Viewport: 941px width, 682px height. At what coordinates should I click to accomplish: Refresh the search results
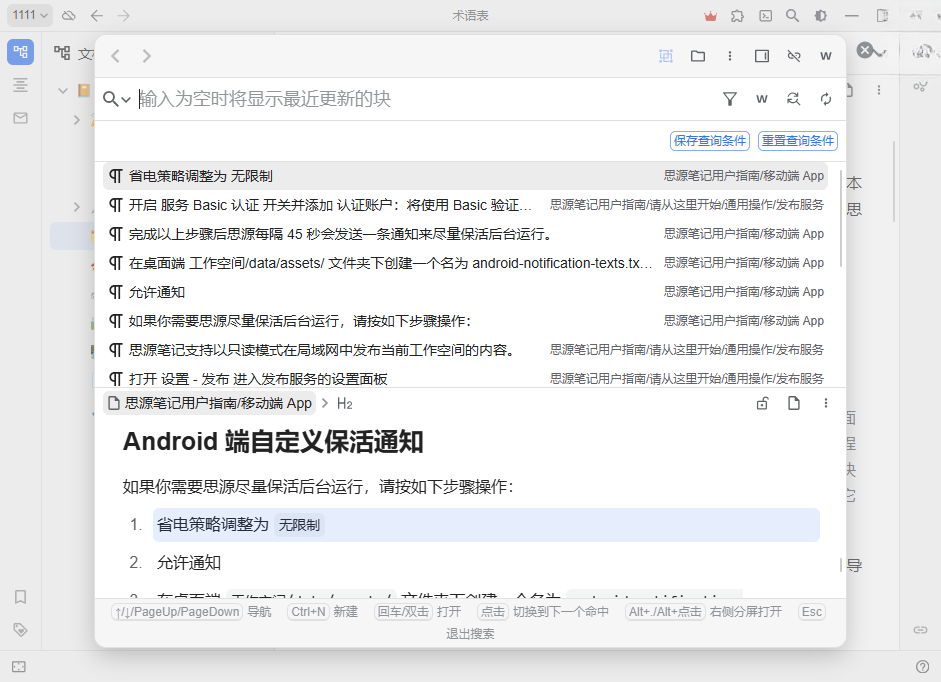click(826, 99)
